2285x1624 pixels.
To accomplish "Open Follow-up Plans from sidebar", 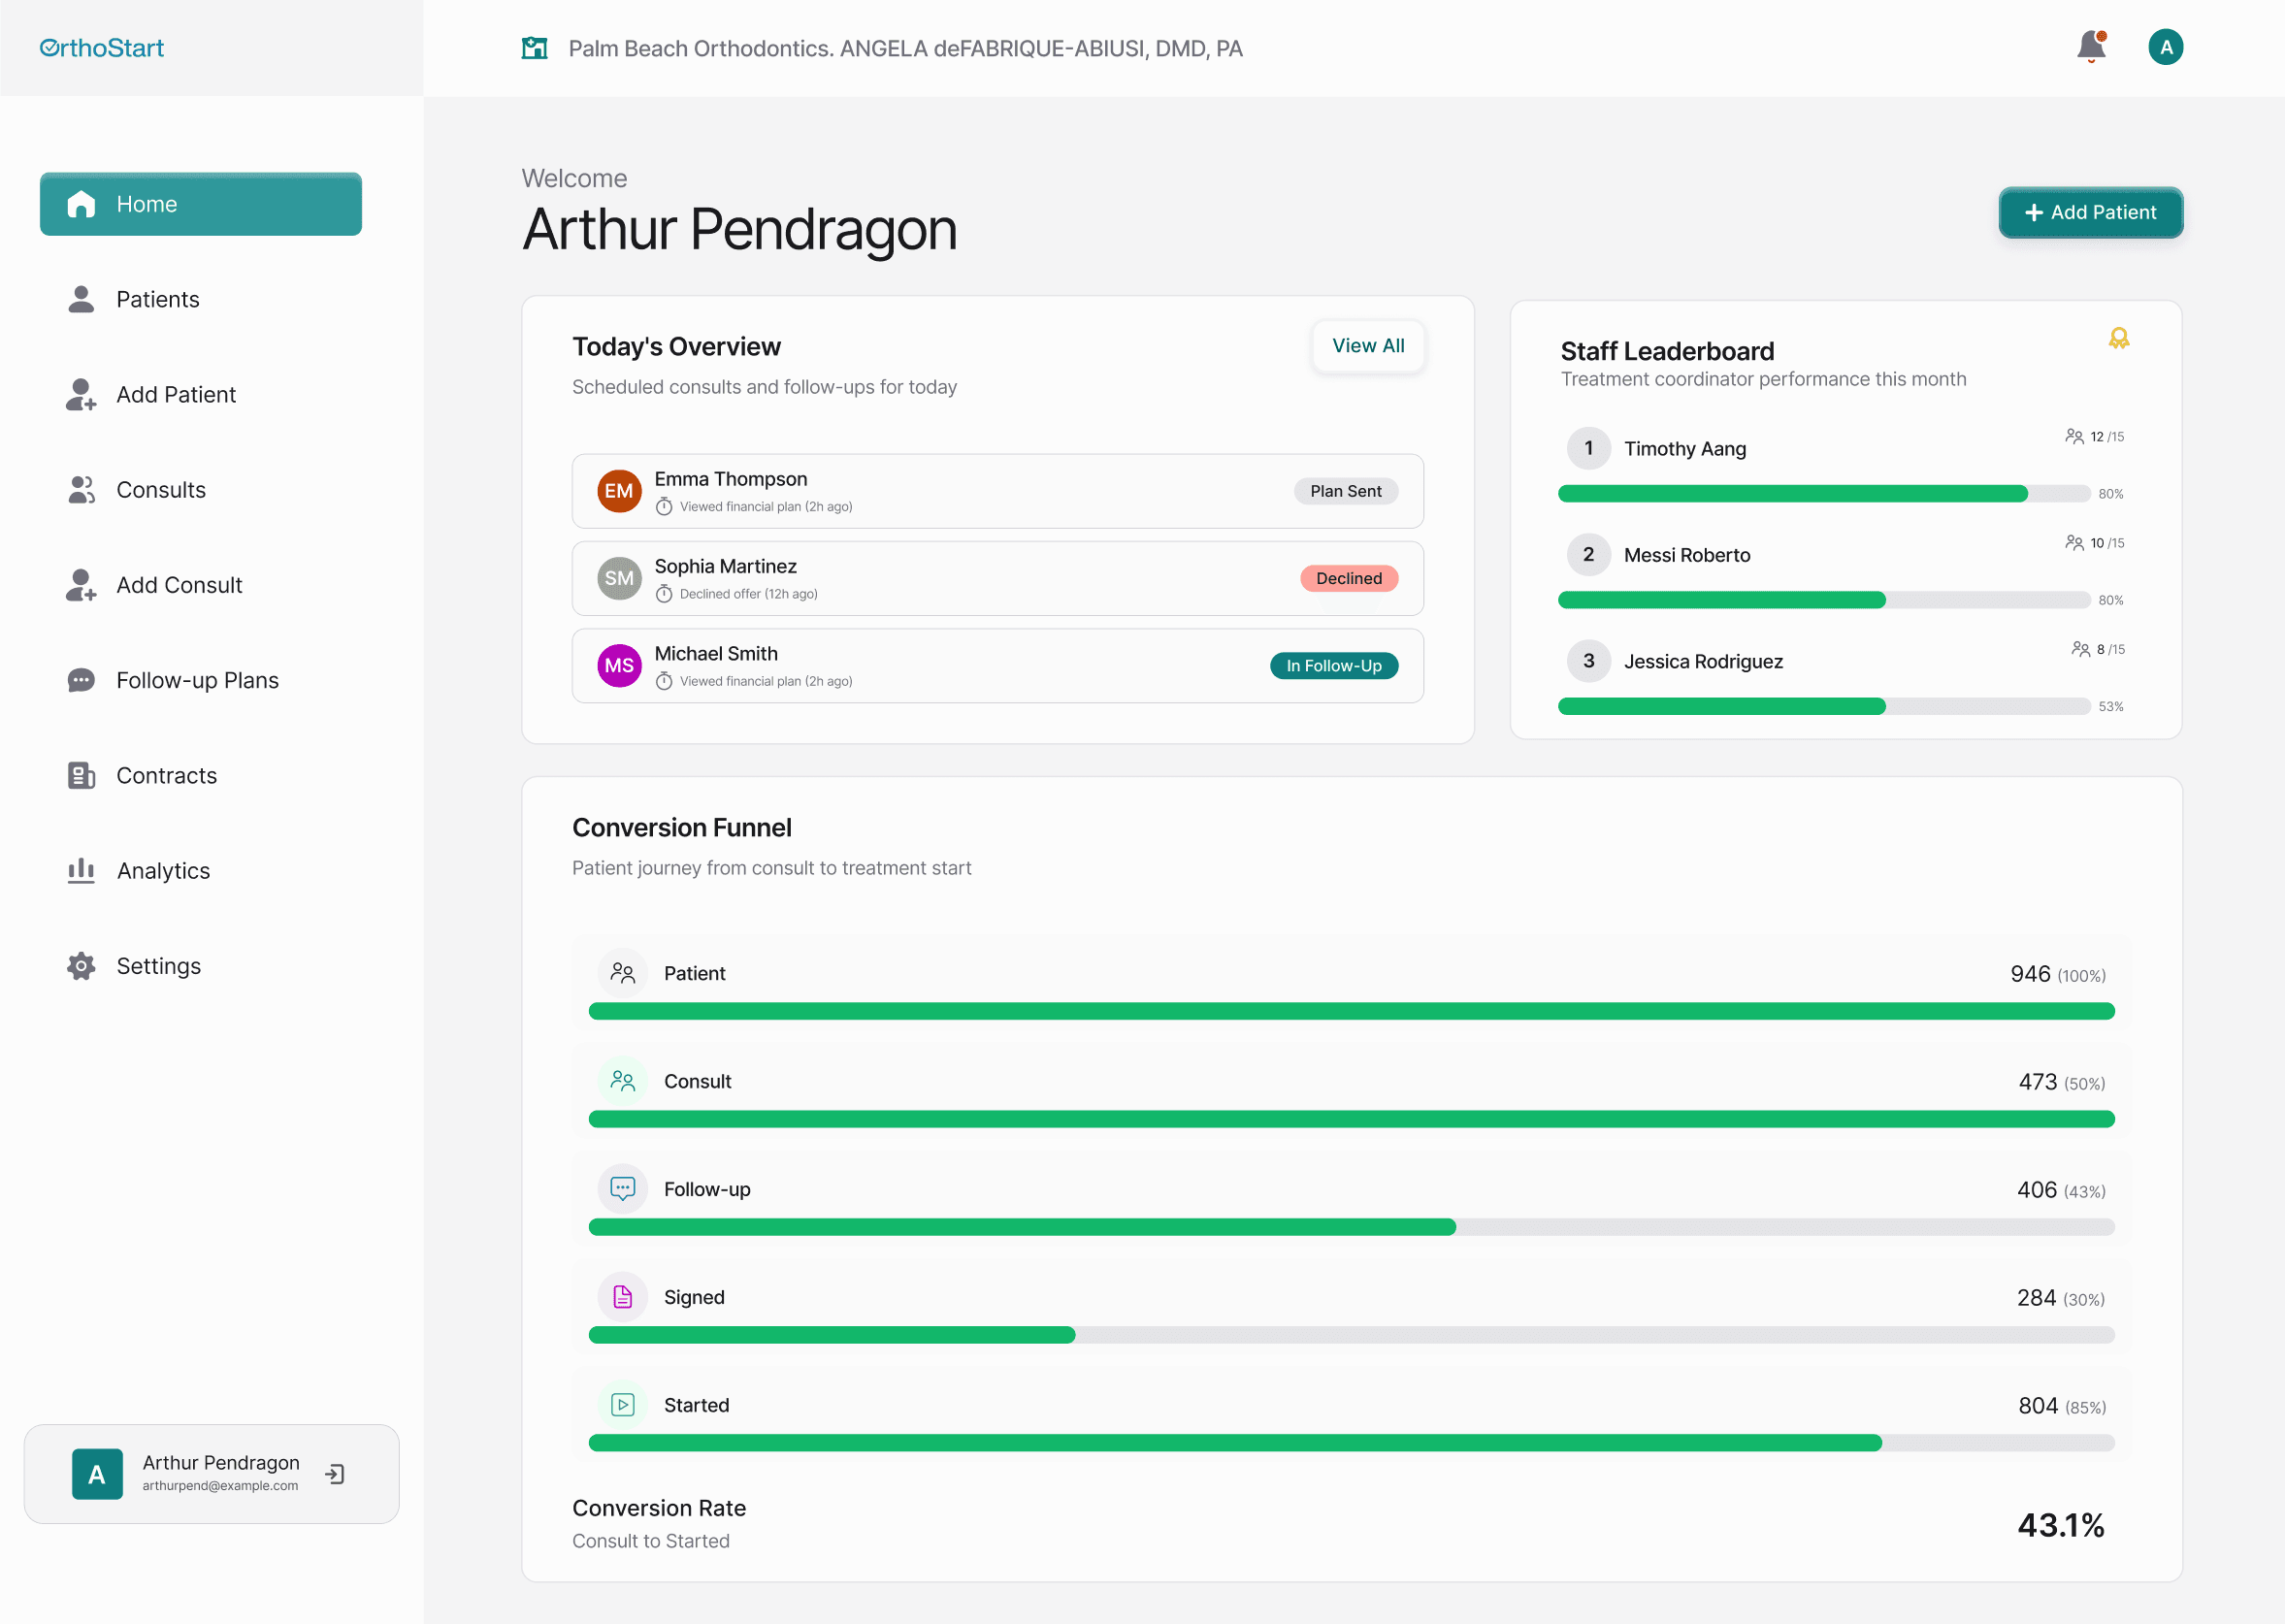I will coord(197,680).
